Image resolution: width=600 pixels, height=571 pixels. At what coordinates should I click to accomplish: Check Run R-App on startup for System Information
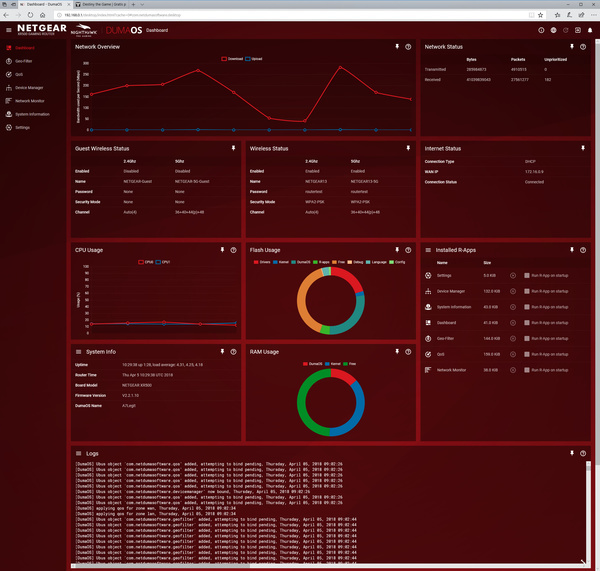(x=527, y=307)
